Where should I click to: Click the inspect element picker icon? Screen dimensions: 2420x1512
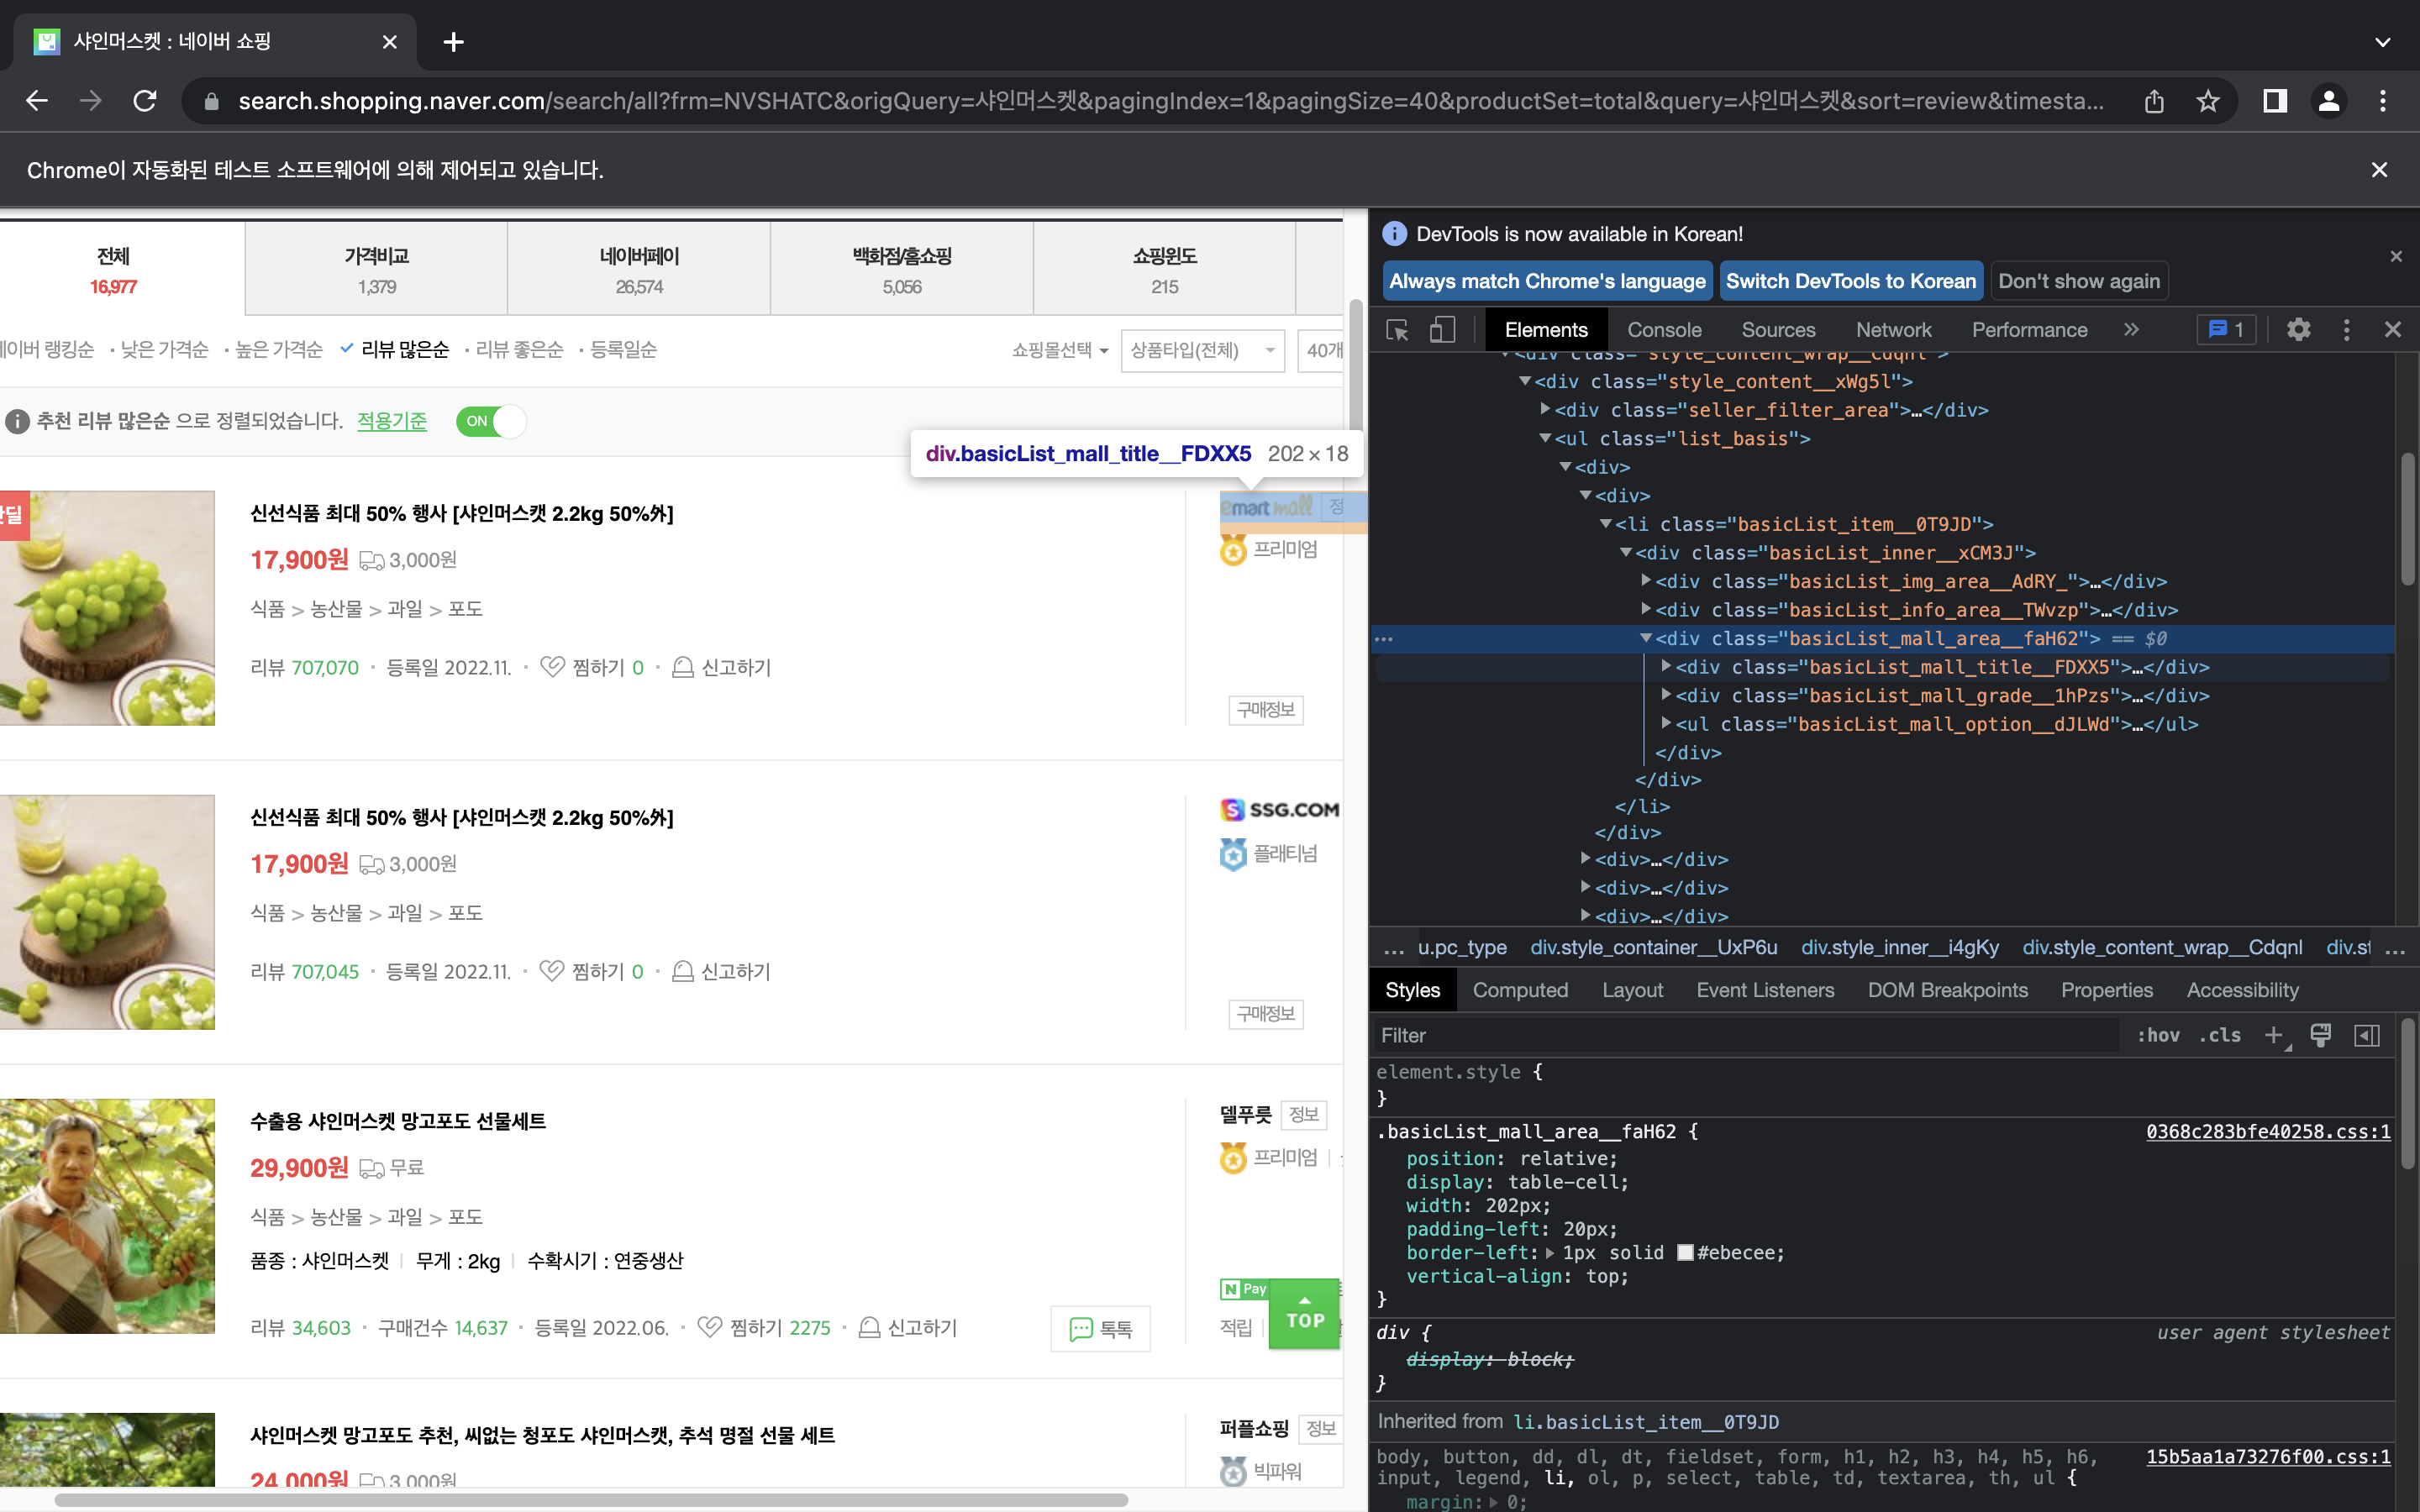click(x=1397, y=330)
